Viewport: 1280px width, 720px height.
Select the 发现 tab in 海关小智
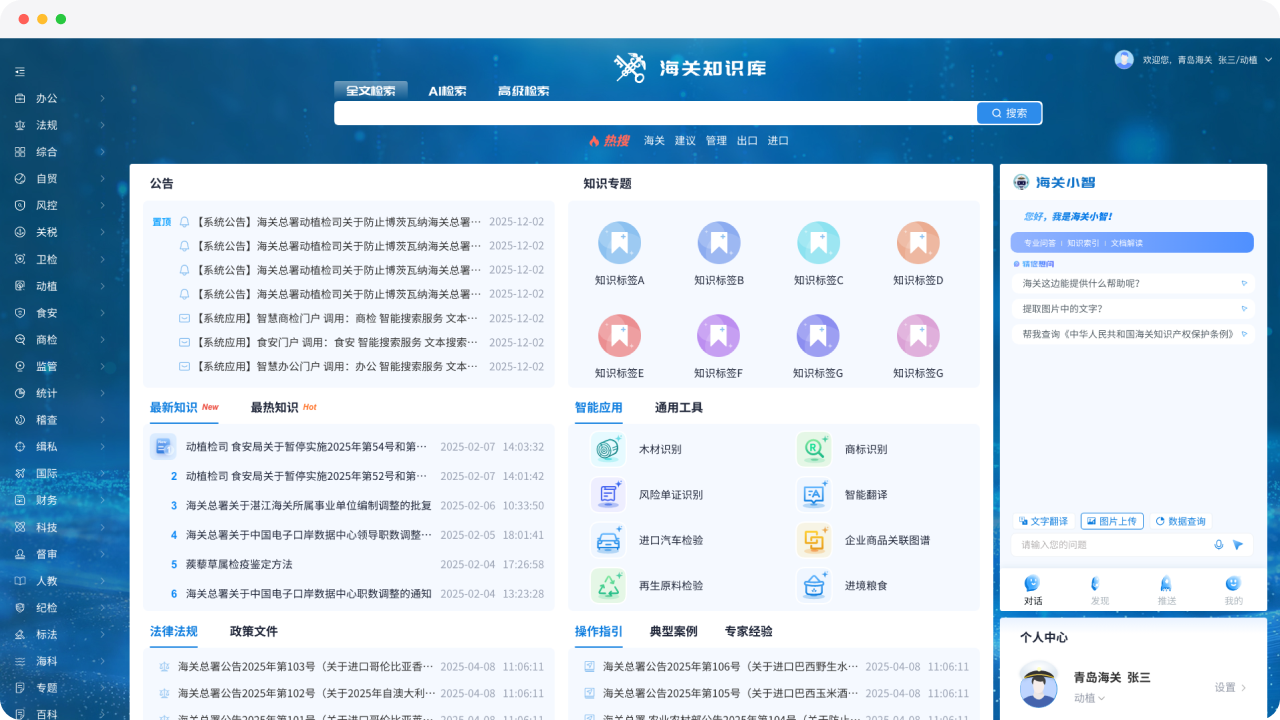tap(1100, 591)
